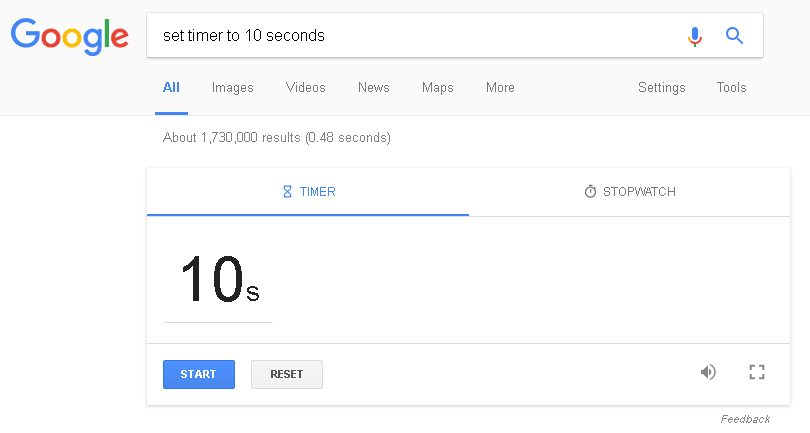This screenshot has width=810, height=433.
Task: Select the Timer tab label
Action: coord(318,192)
